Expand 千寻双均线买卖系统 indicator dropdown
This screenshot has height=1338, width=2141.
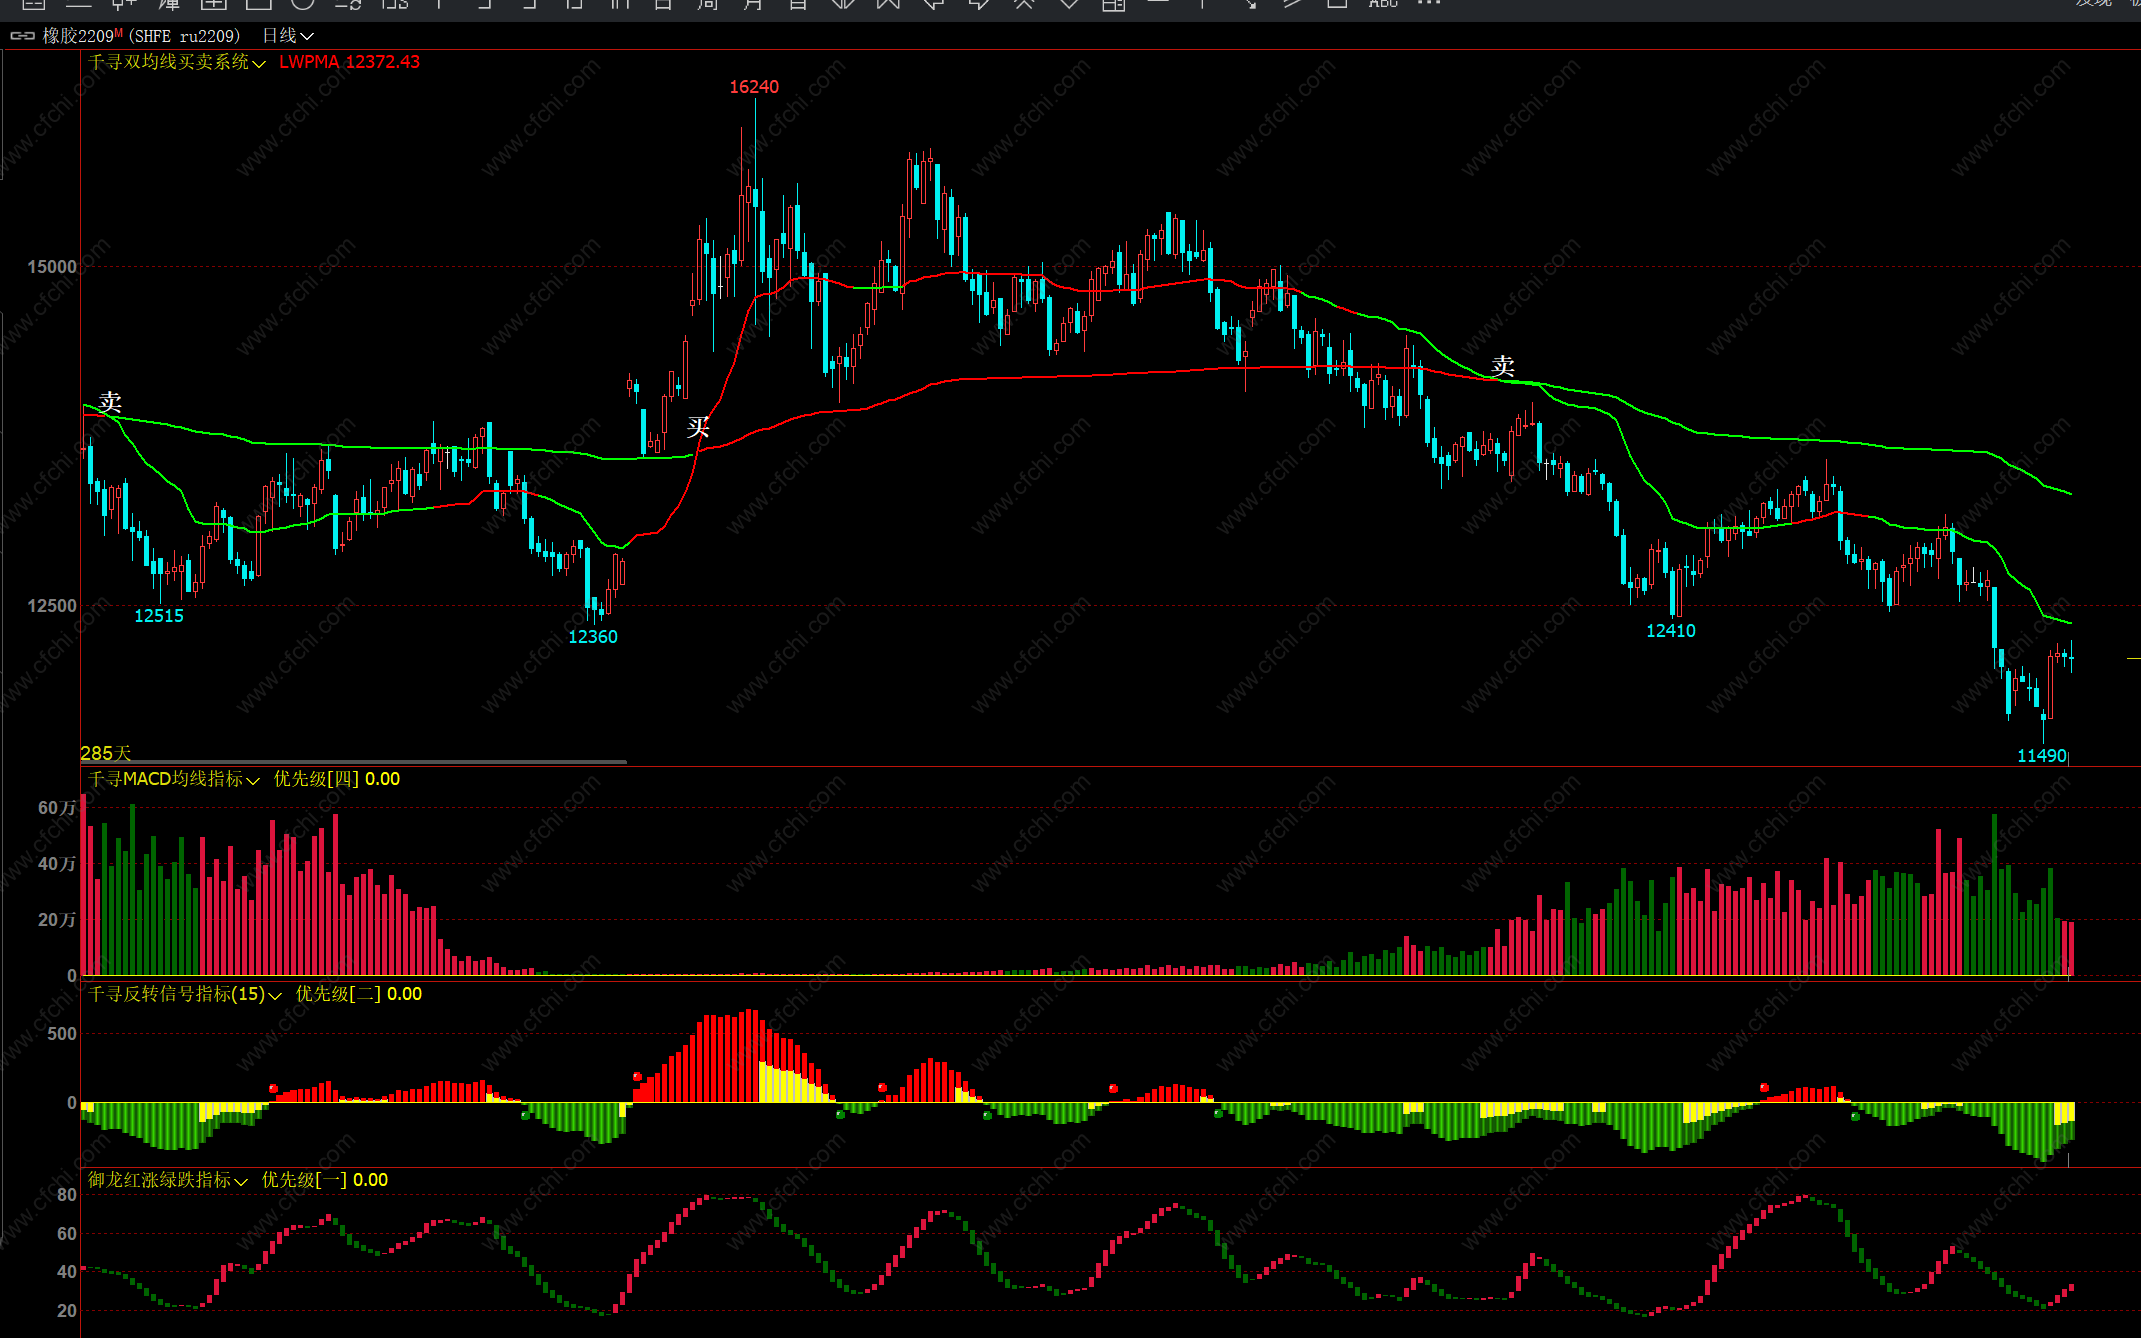tap(259, 63)
